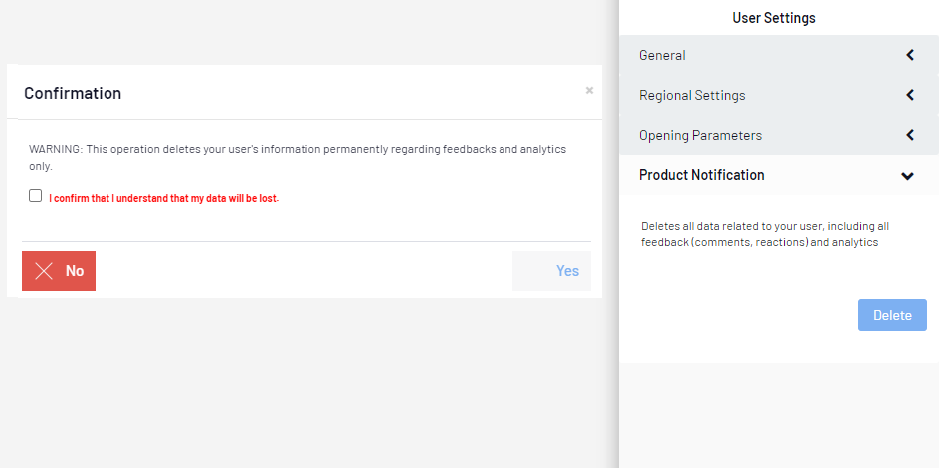941x468 pixels.
Task: Expand the Opening Parameters chevron arrow
Action: pyautogui.click(x=909, y=135)
